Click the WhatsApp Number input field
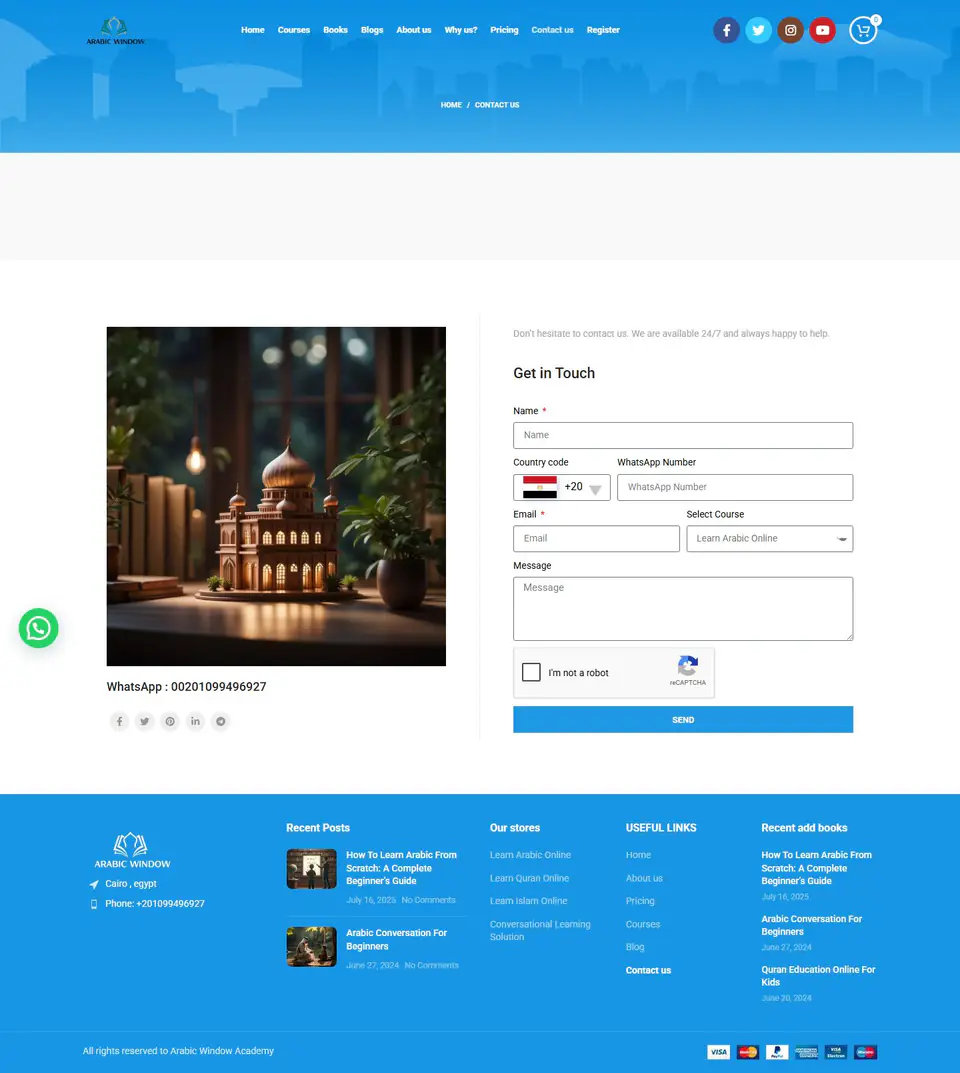This screenshot has width=960, height=1073. [x=735, y=487]
